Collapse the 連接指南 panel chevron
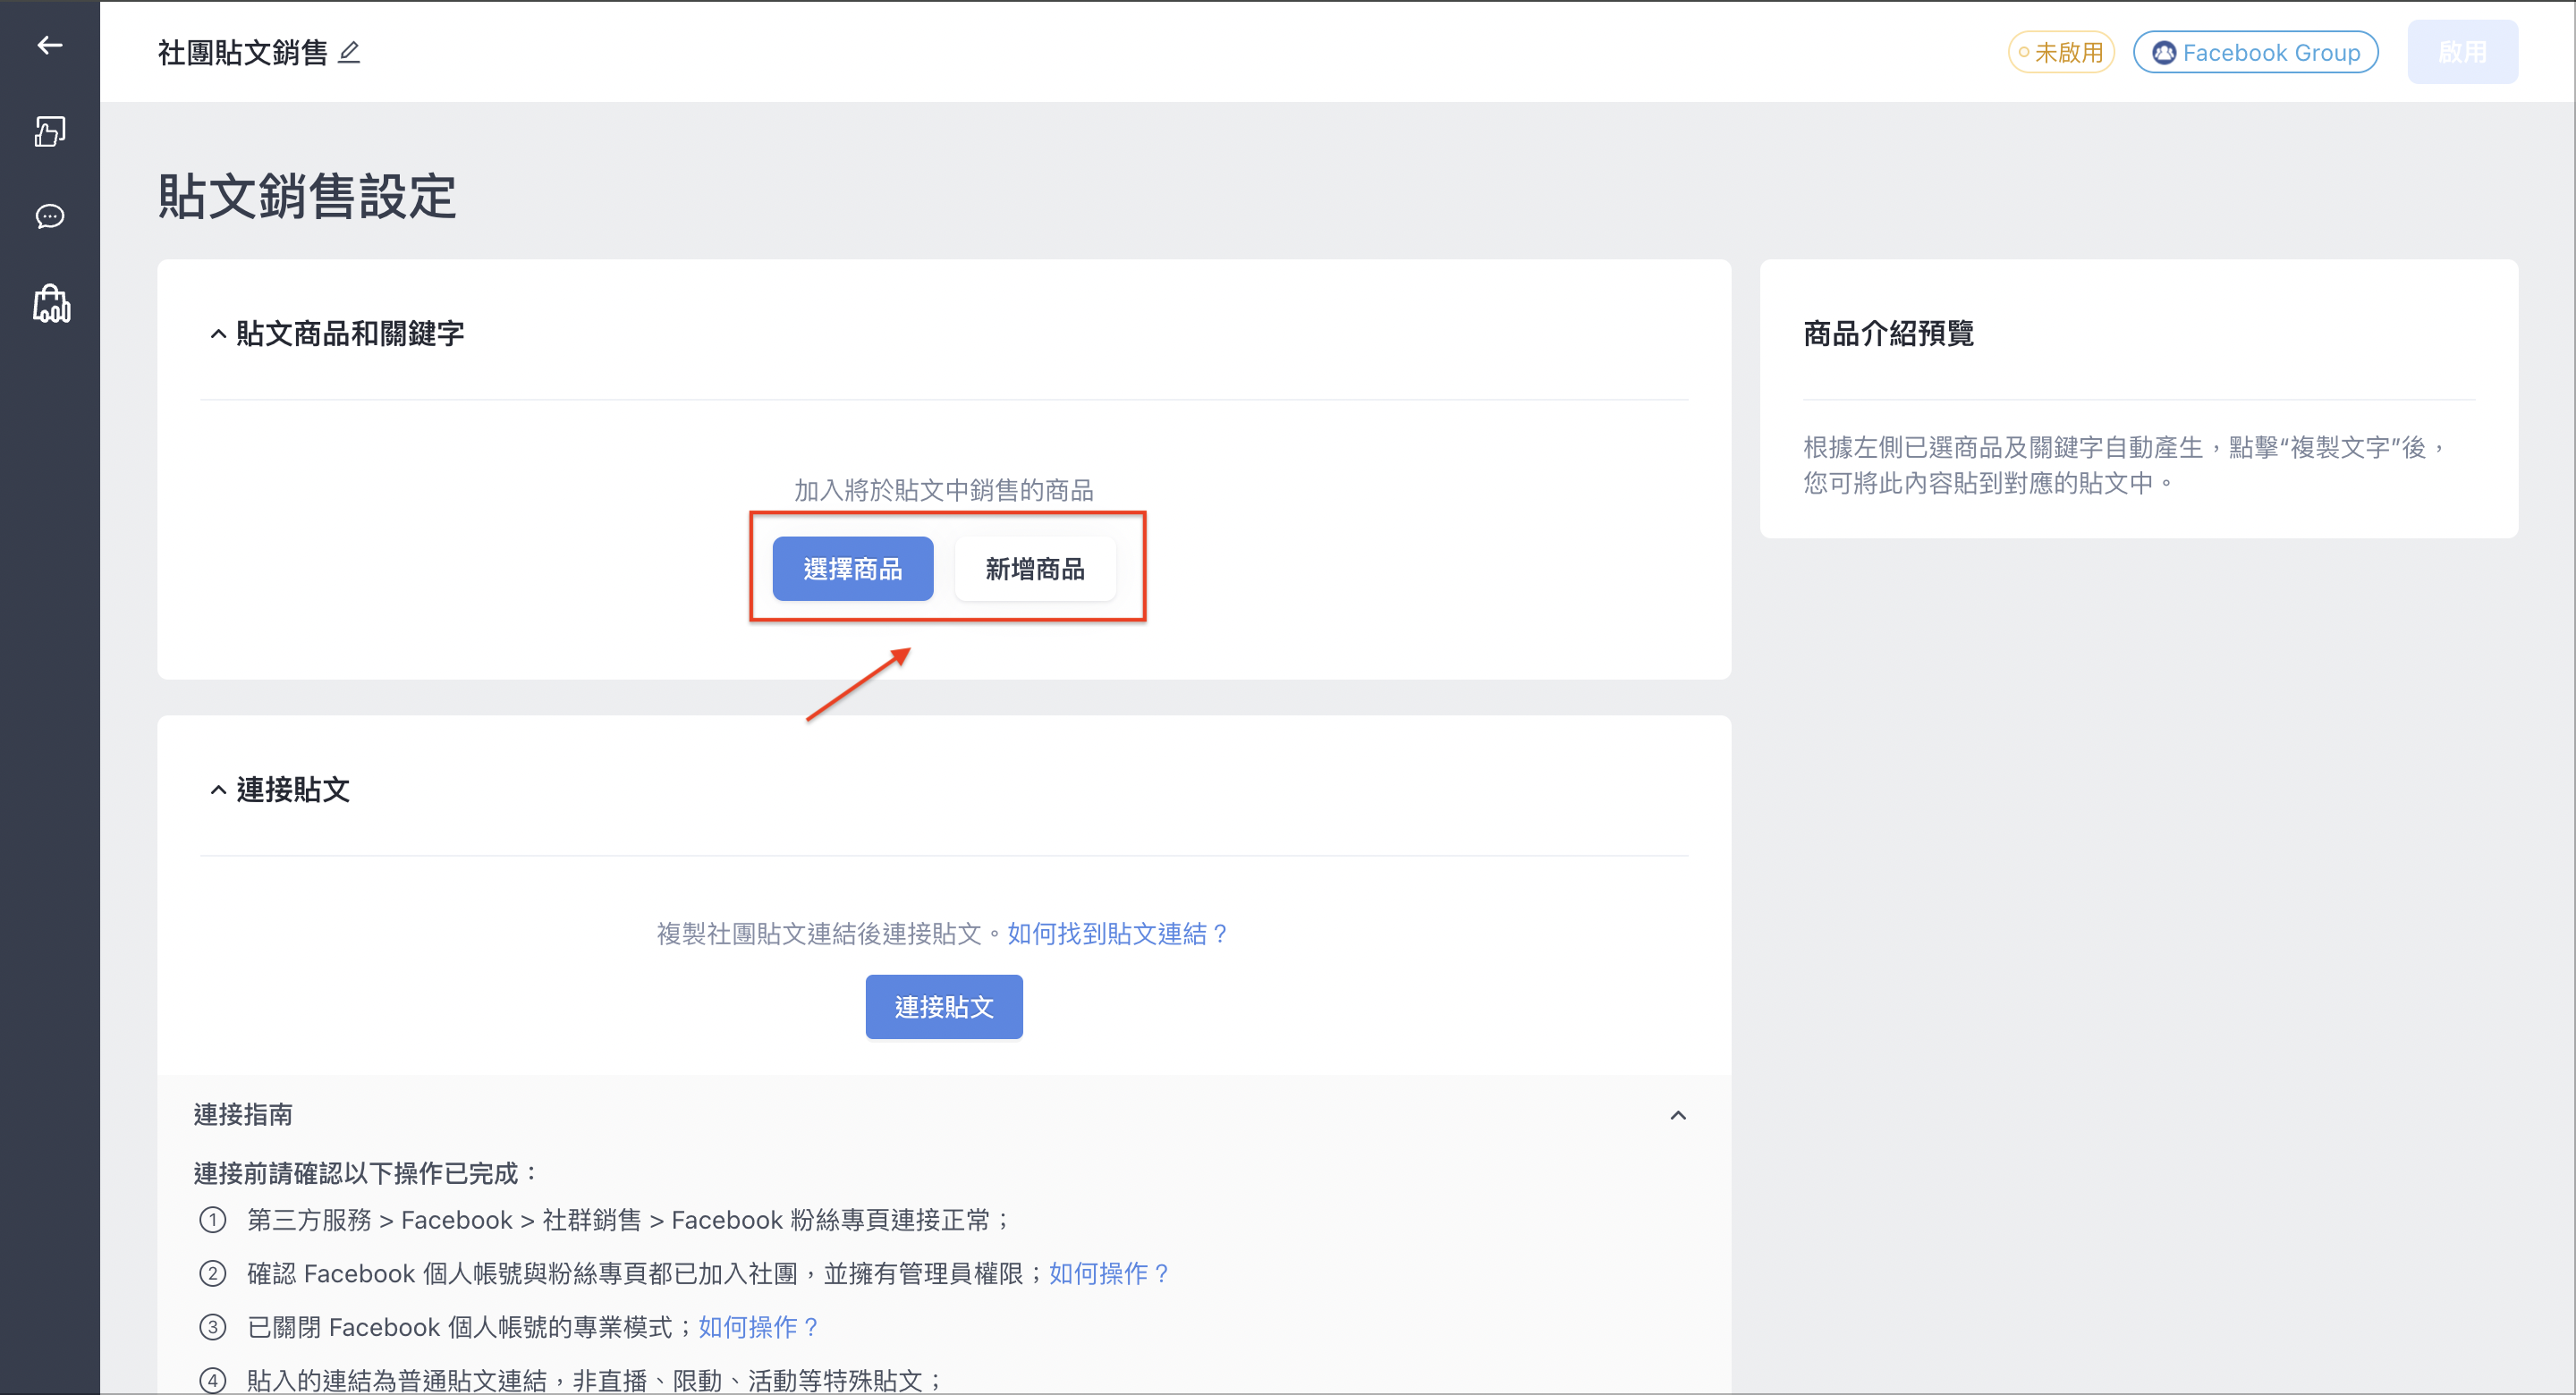Screen dimensions: 2576x1395 pyautogui.click(x=1678, y=1115)
